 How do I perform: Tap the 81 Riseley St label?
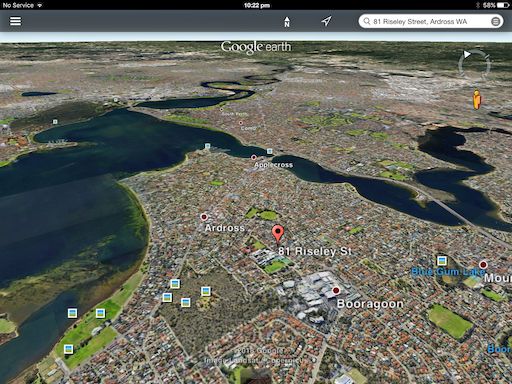click(x=315, y=251)
